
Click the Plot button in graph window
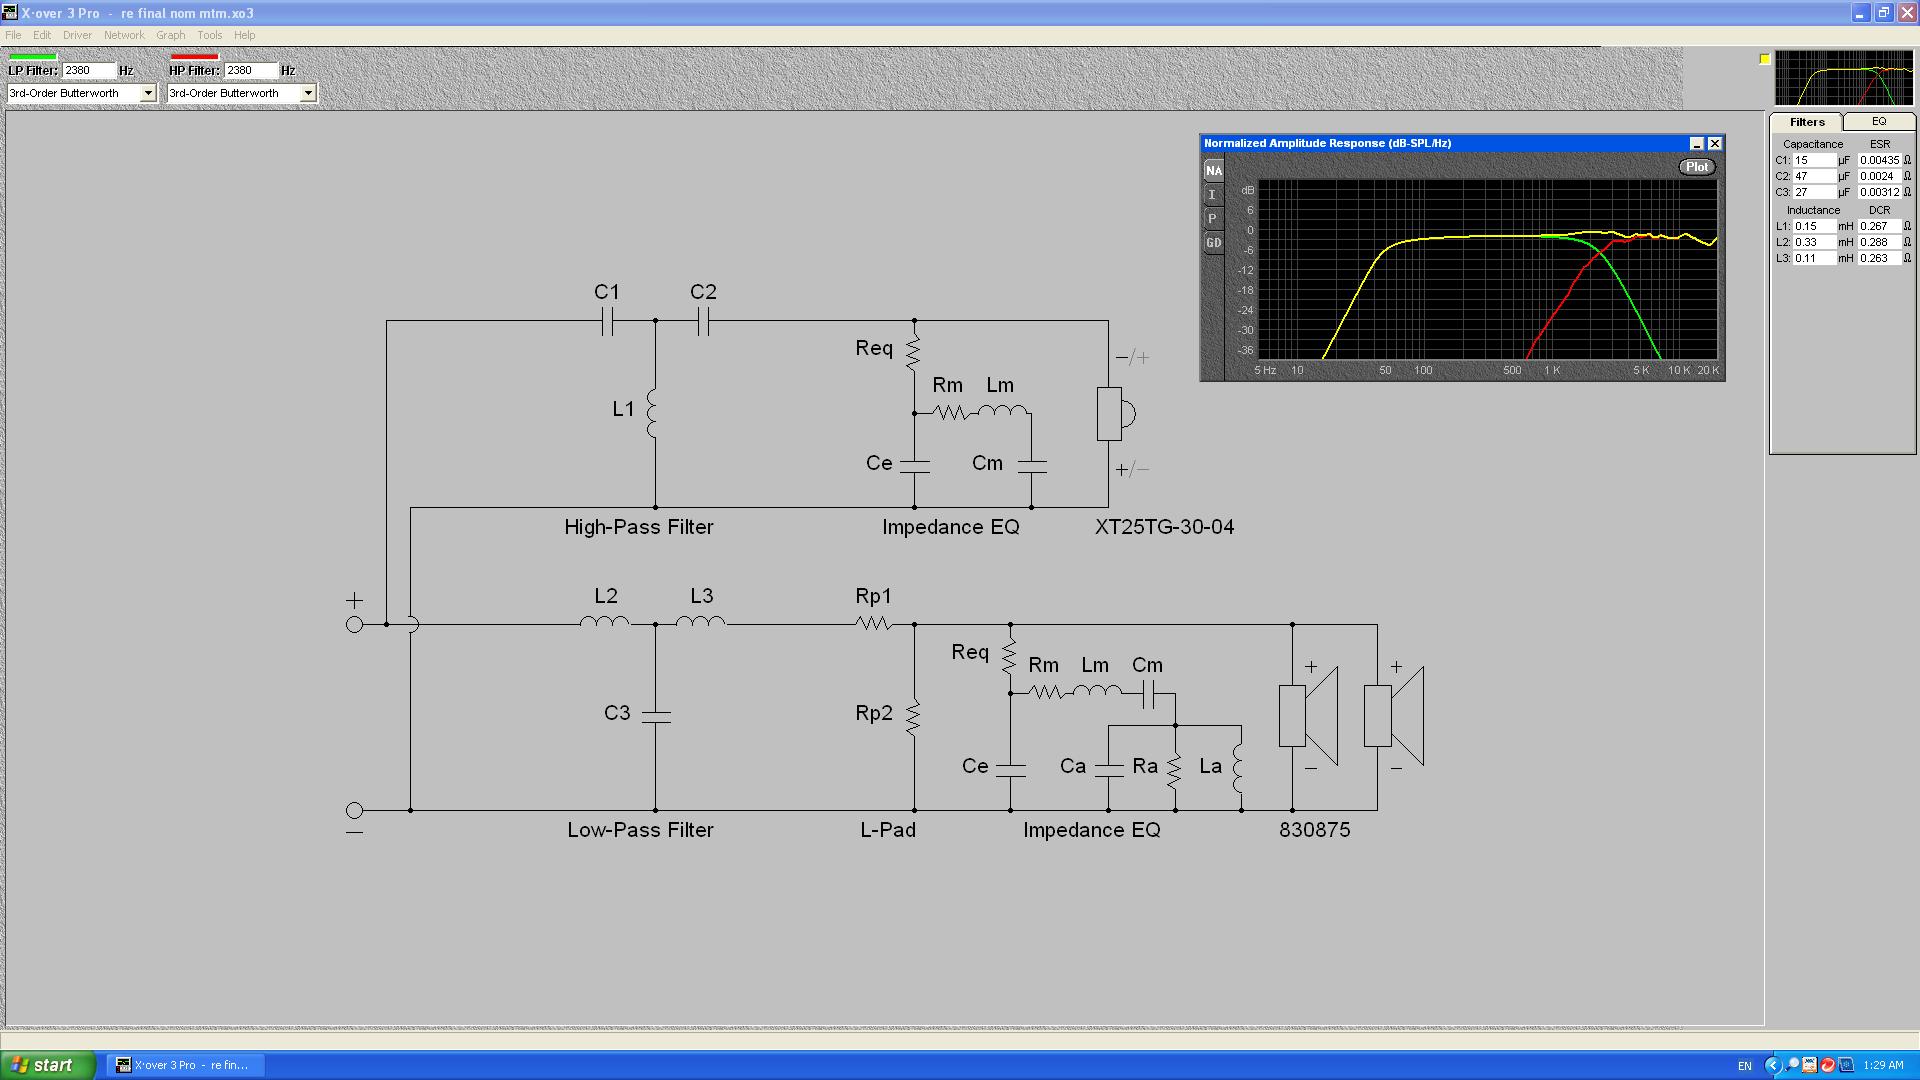pyautogui.click(x=1697, y=167)
